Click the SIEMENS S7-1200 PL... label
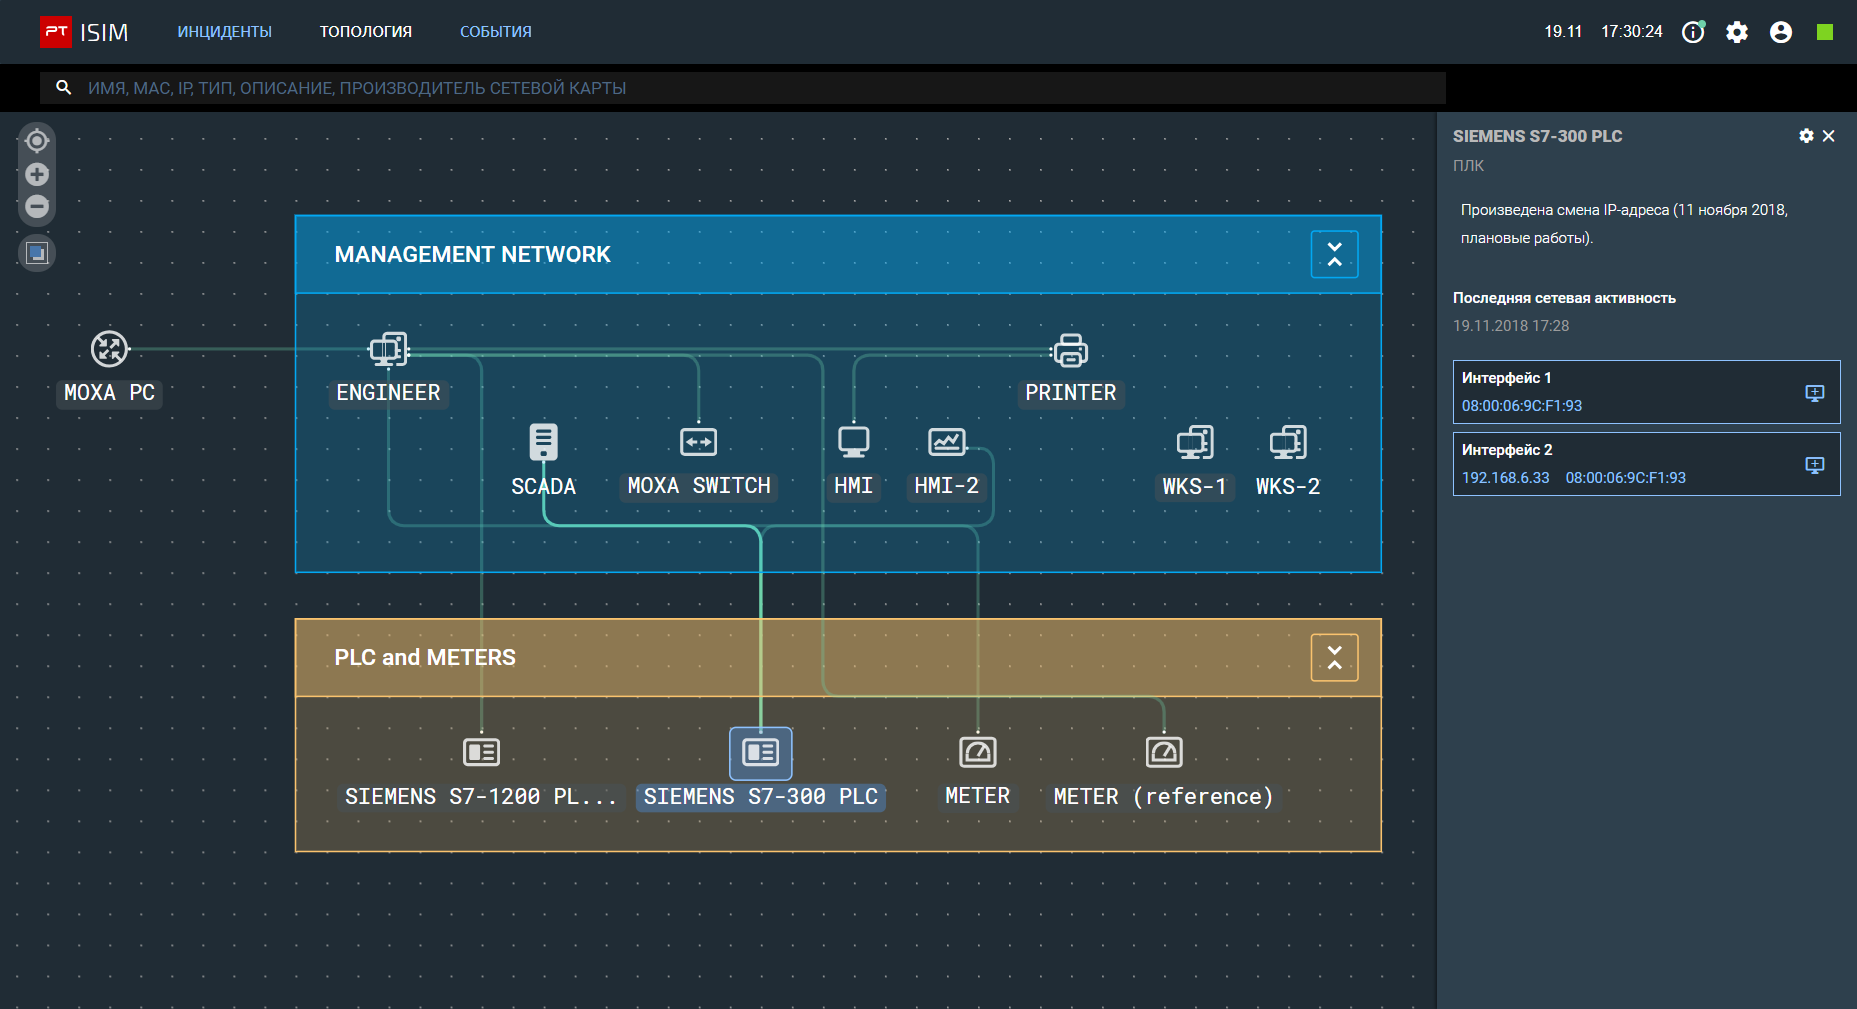The height and width of the screenshot is (1009, 1857). [x=481, y=797]
